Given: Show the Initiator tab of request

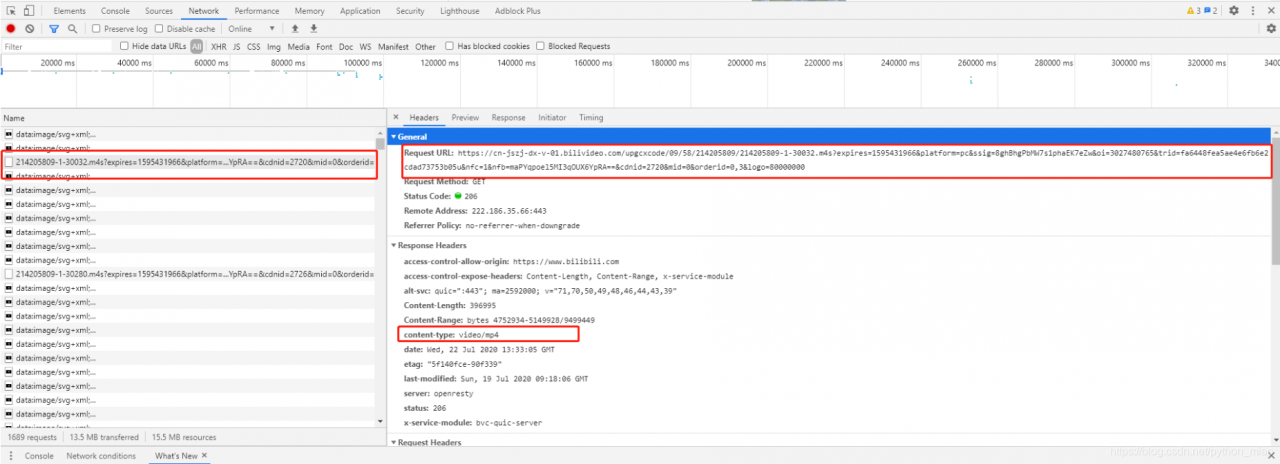Looking at the screenshot, I should 552,117.
